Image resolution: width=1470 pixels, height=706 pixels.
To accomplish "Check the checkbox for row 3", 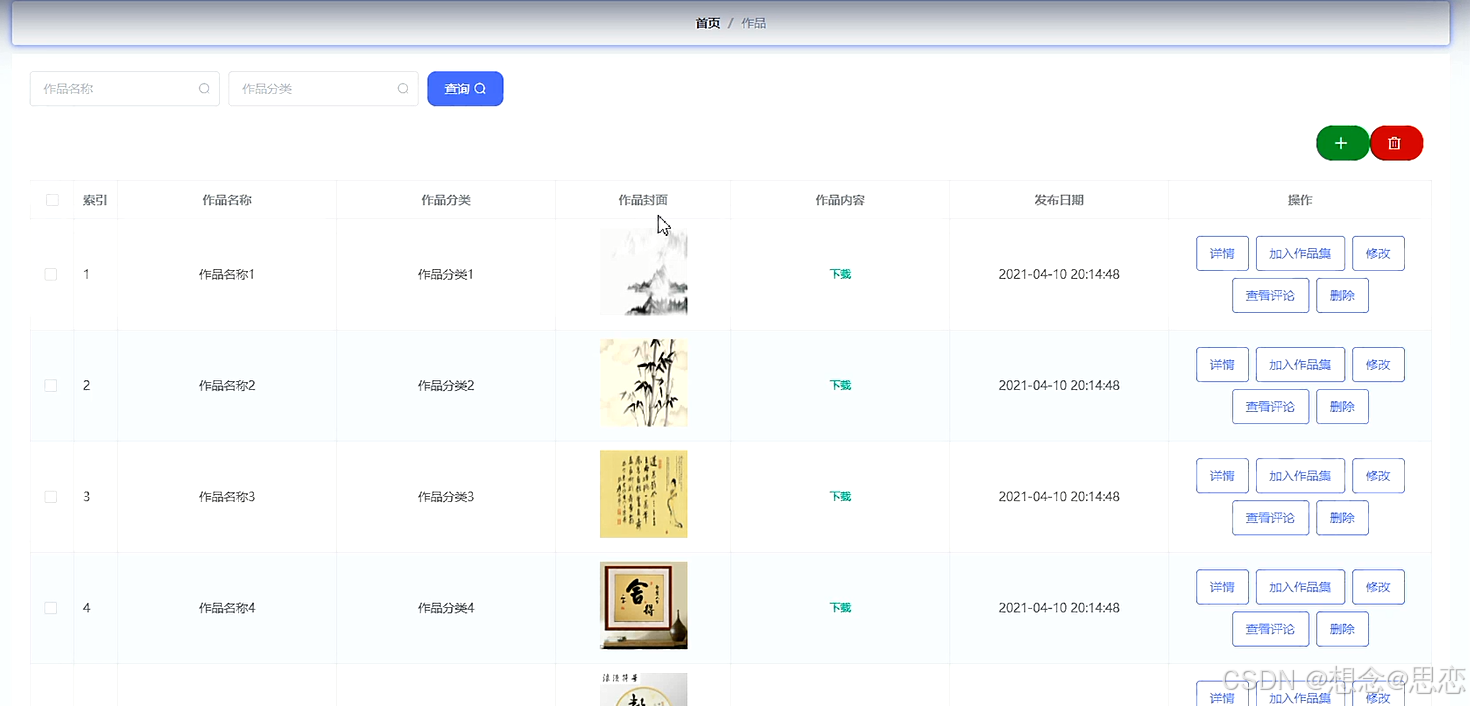I will click(51, 496).
